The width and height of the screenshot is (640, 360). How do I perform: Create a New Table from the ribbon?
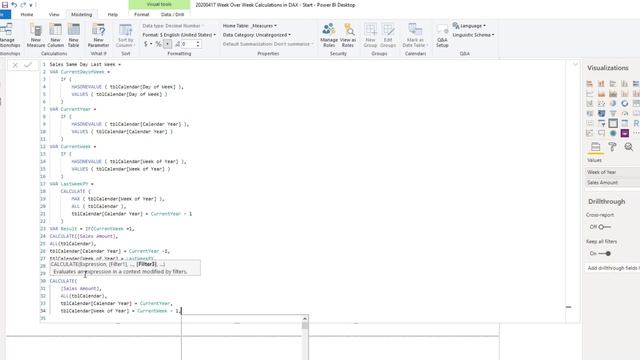[x=73, y=35]
